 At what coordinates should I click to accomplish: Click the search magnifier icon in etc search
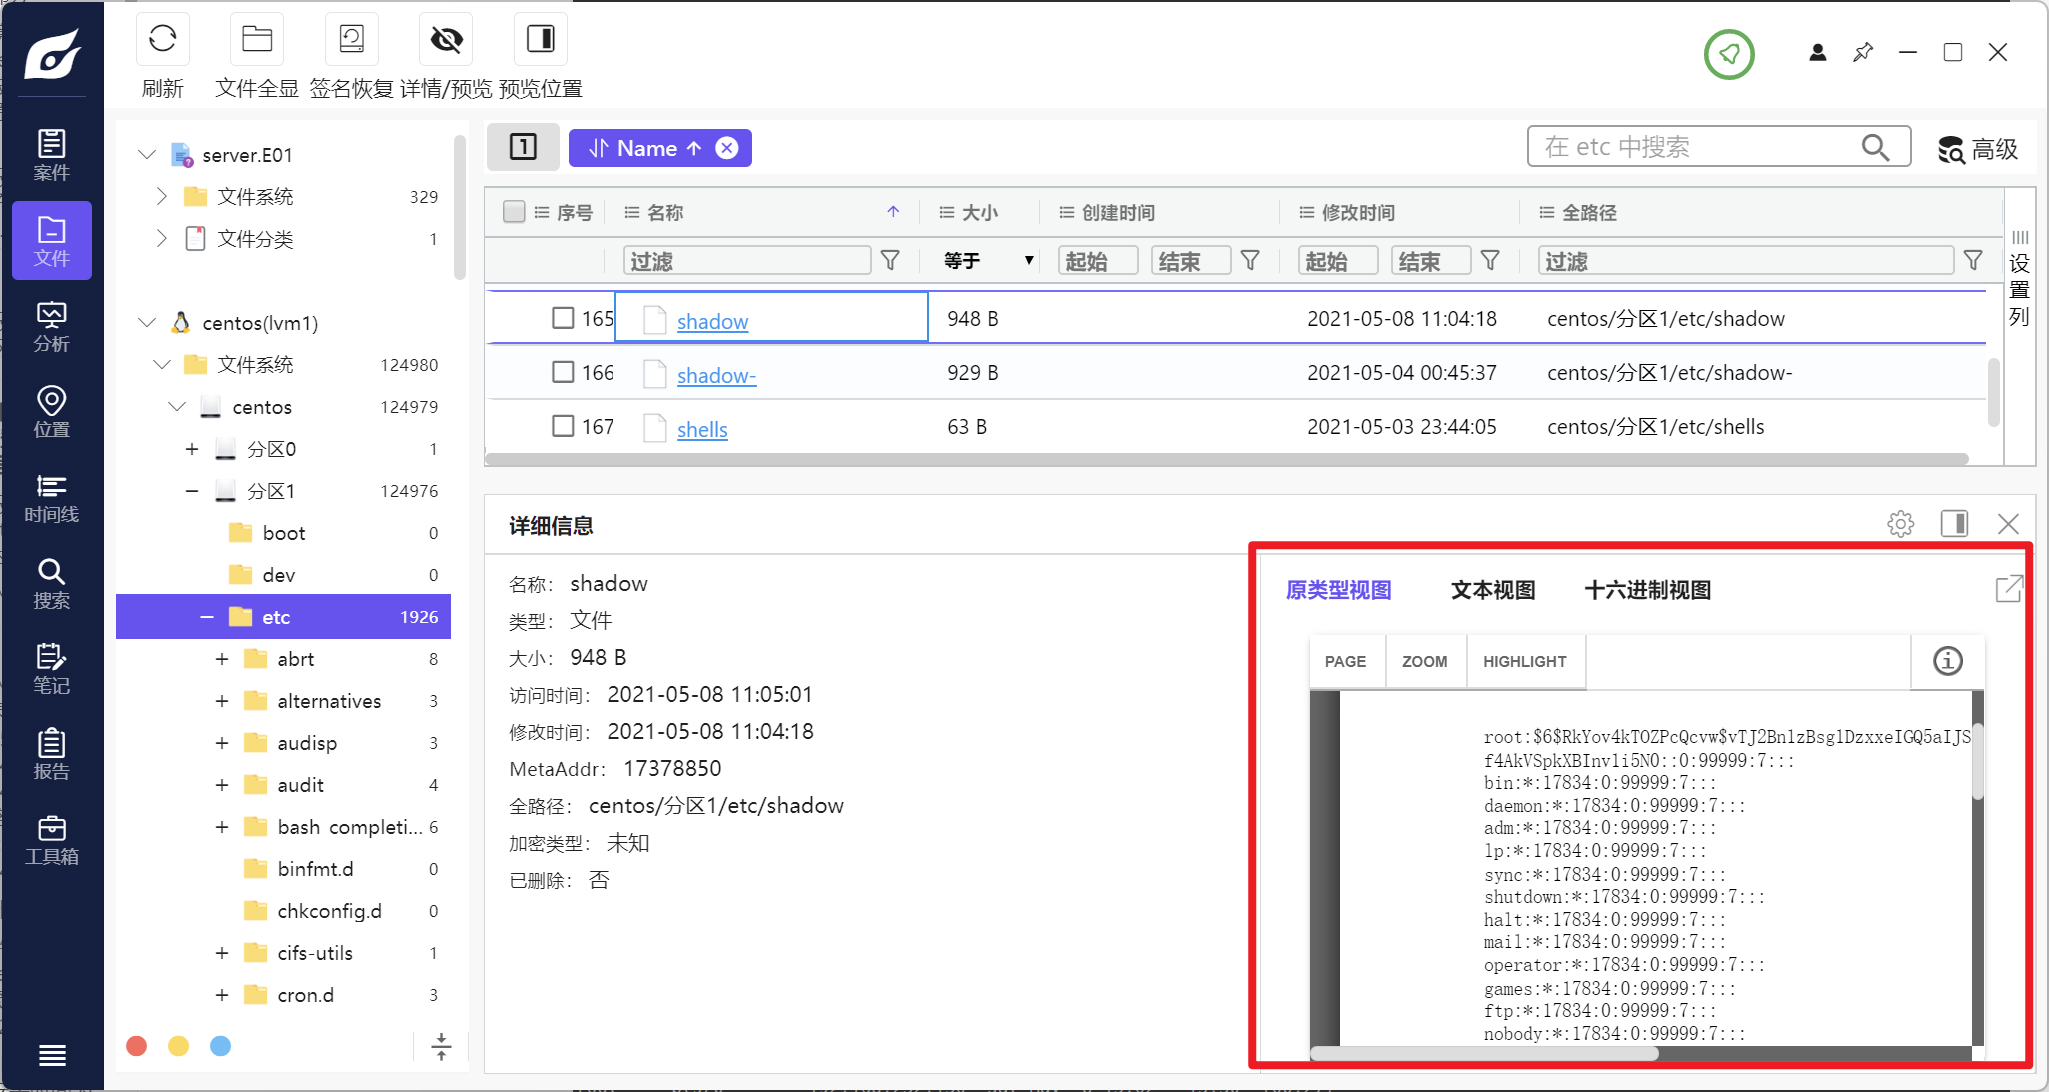[x=1875, y=147]
